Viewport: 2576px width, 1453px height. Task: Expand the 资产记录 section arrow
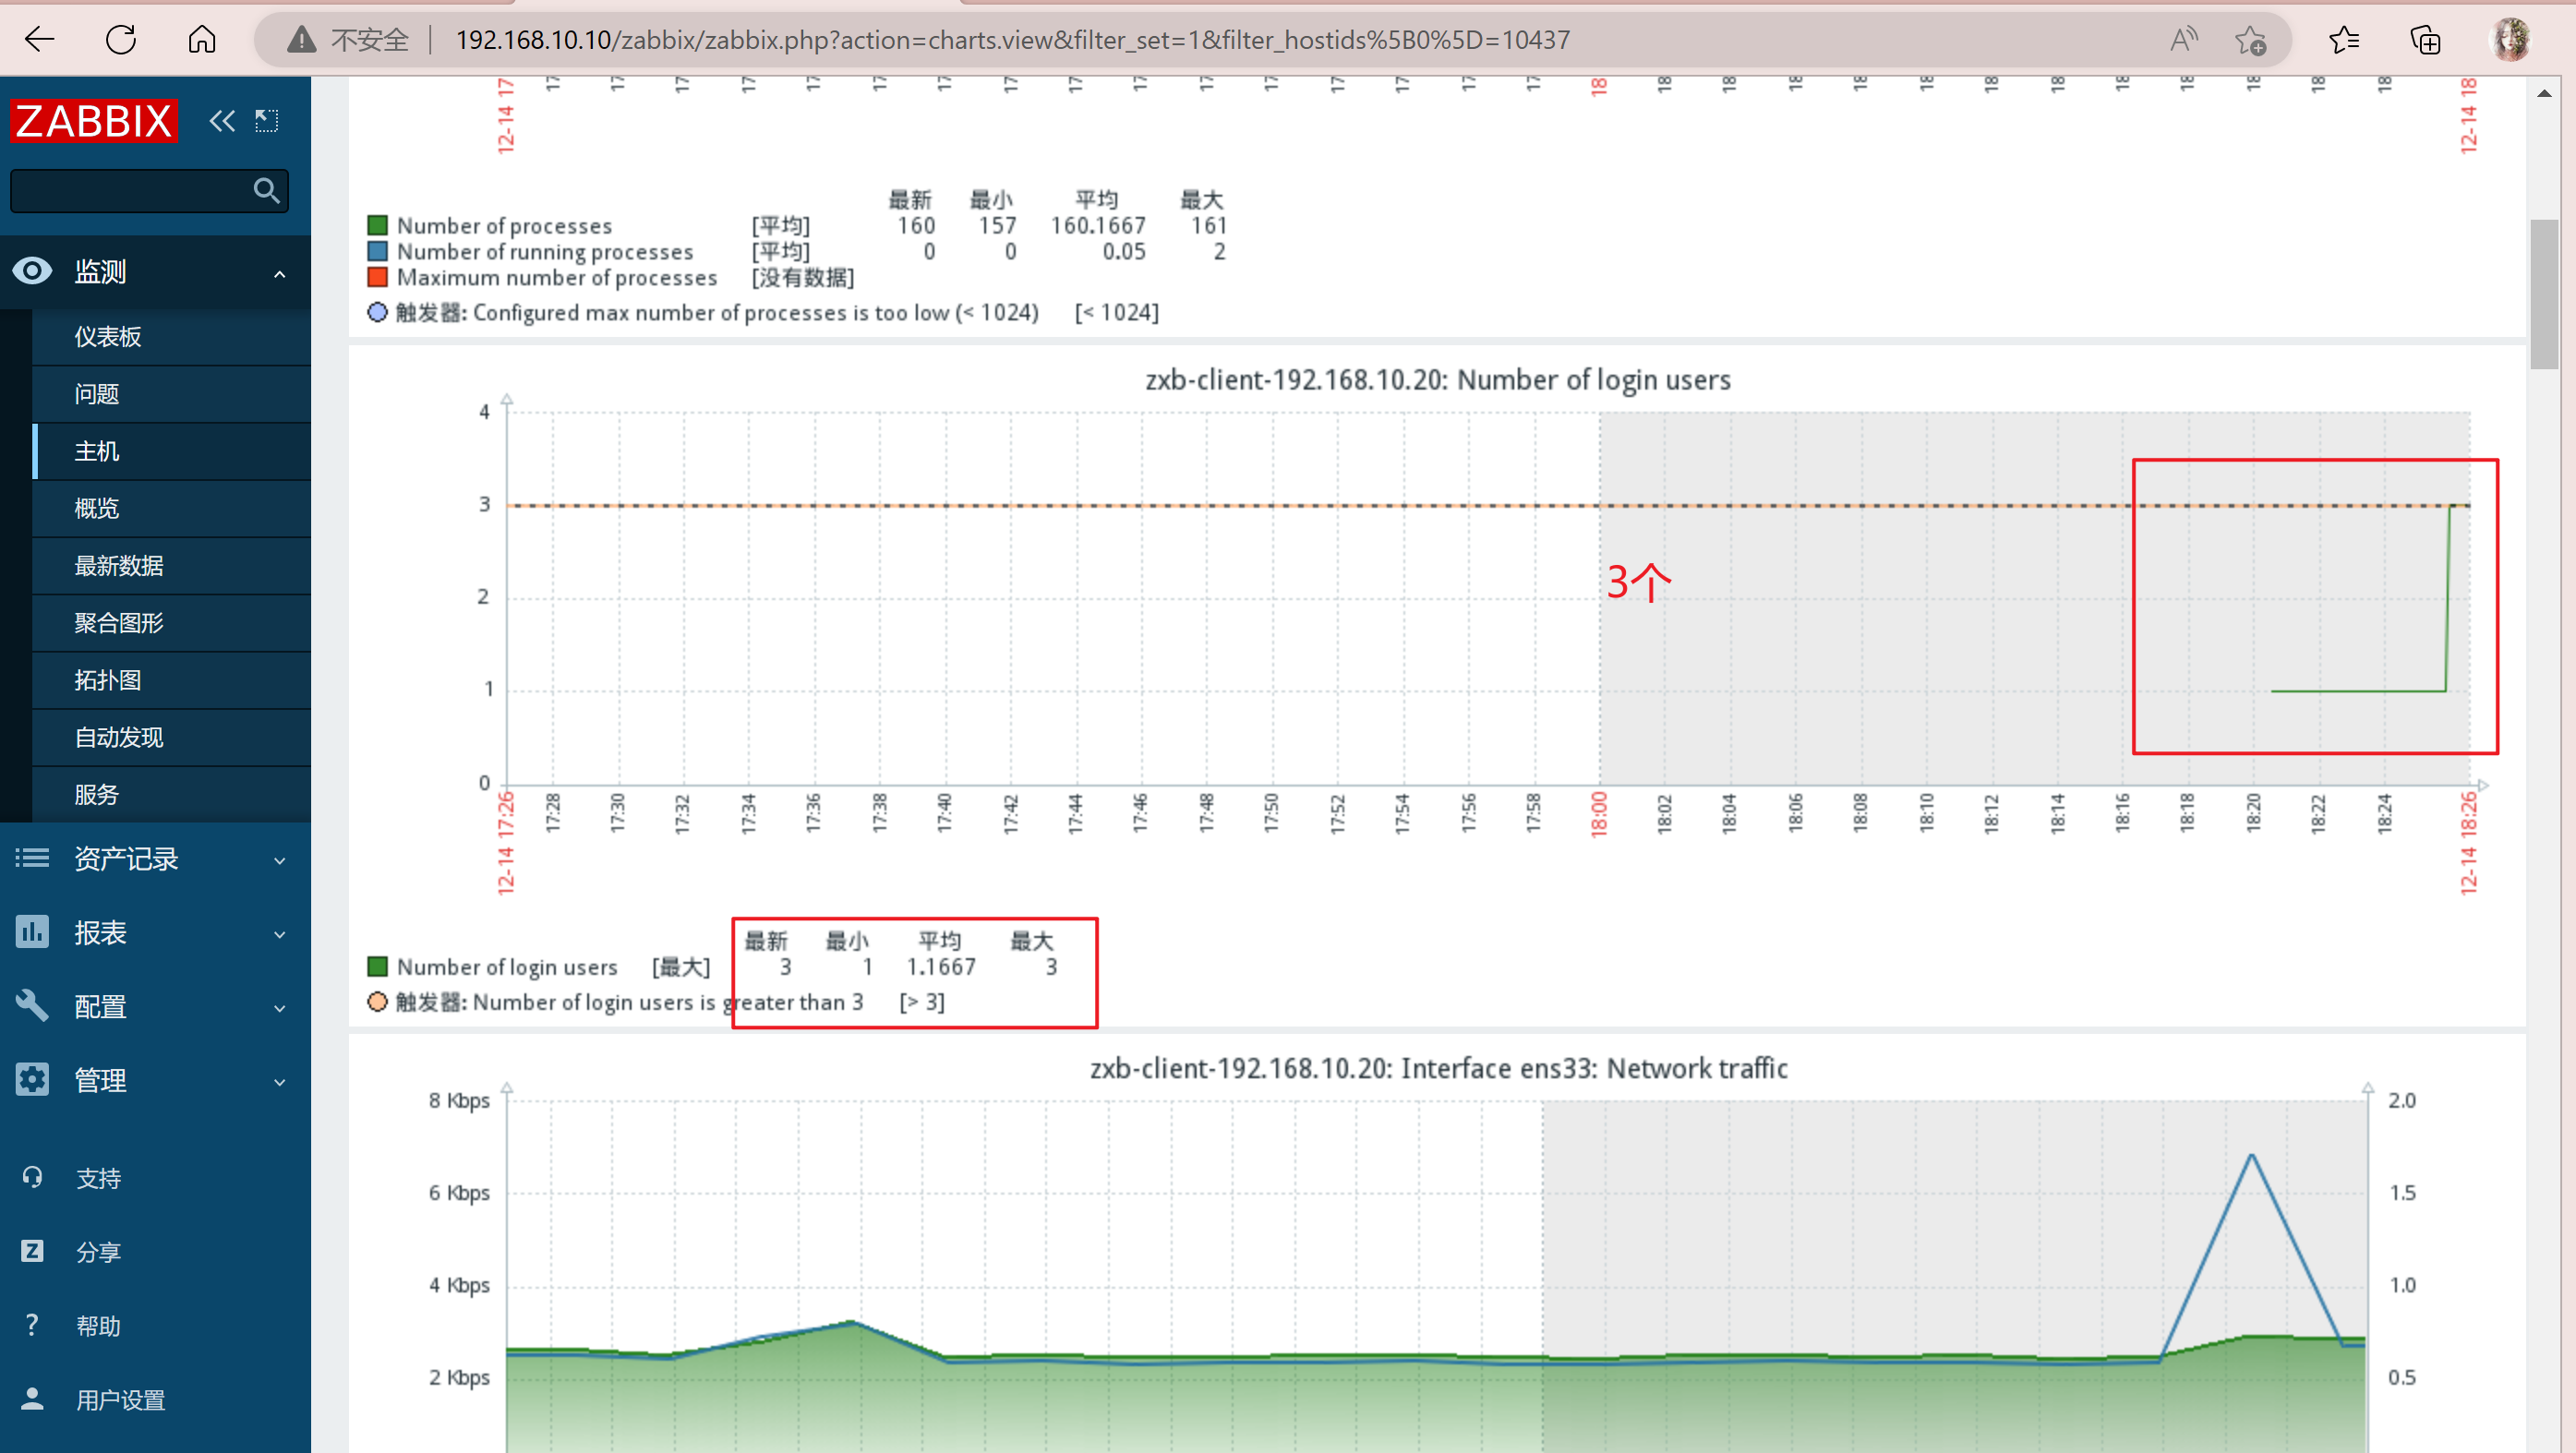pyautogui.click(x=280, y=860)
